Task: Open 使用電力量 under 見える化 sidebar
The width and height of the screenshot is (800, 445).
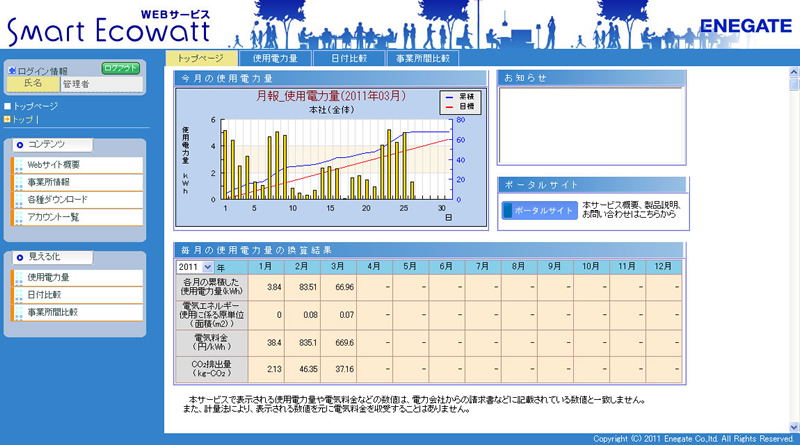Action: click(77, 278)
